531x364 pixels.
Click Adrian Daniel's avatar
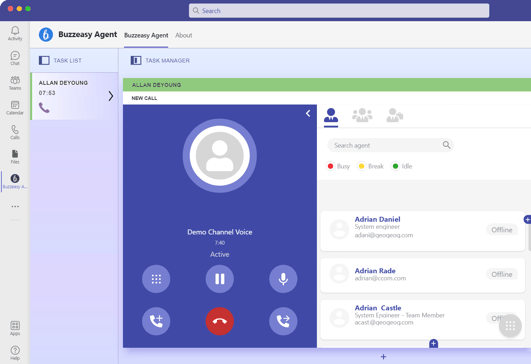339,229
